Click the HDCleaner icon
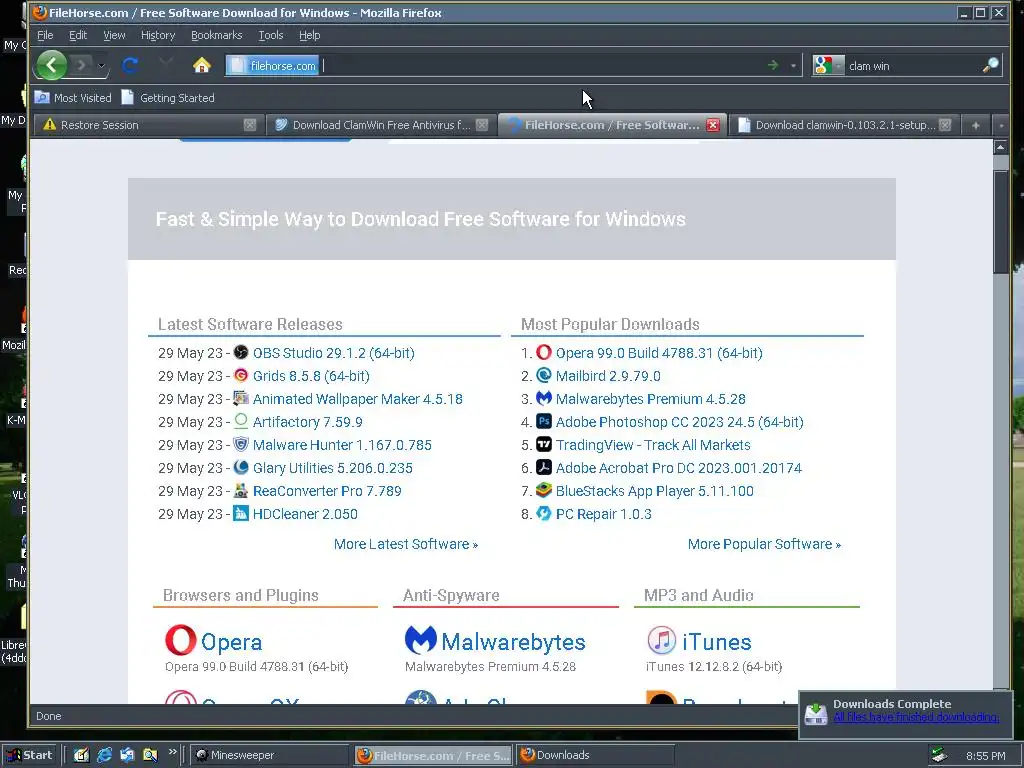The width and height of the screenshot is (1024, 768). (241, 513)
